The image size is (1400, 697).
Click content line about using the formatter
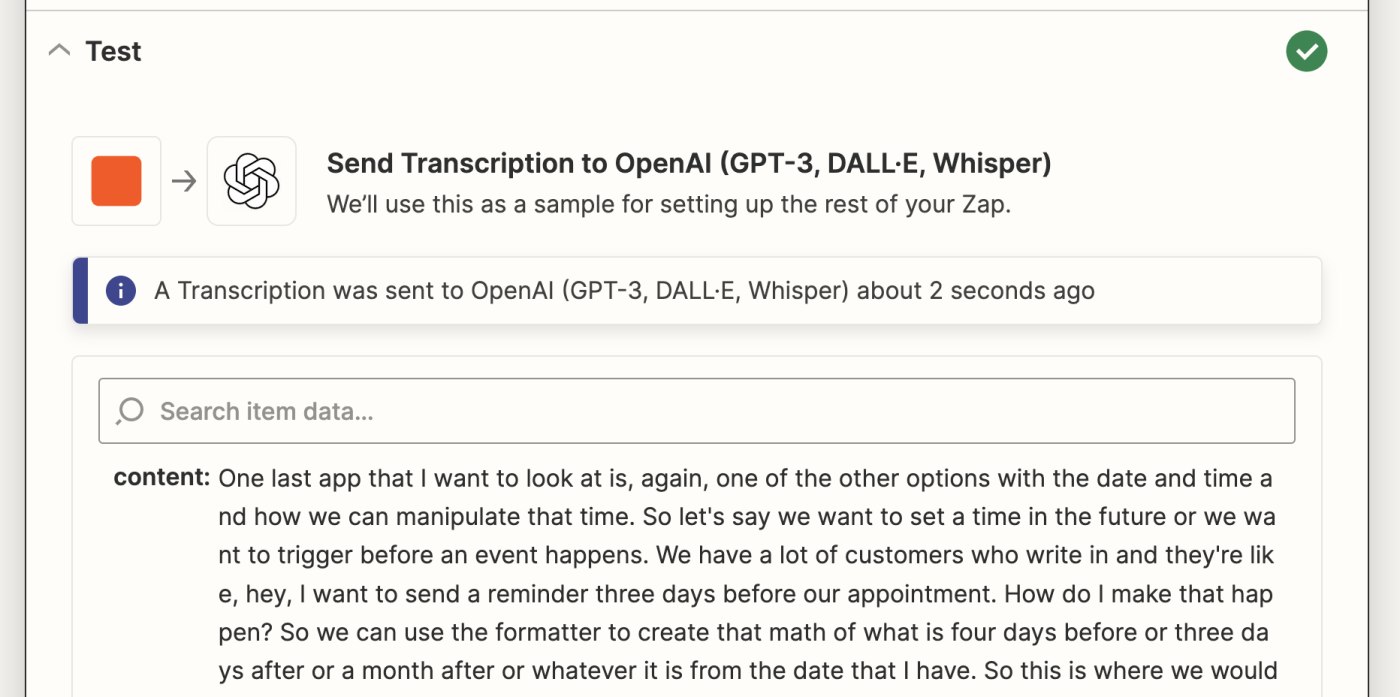(743, 633)
